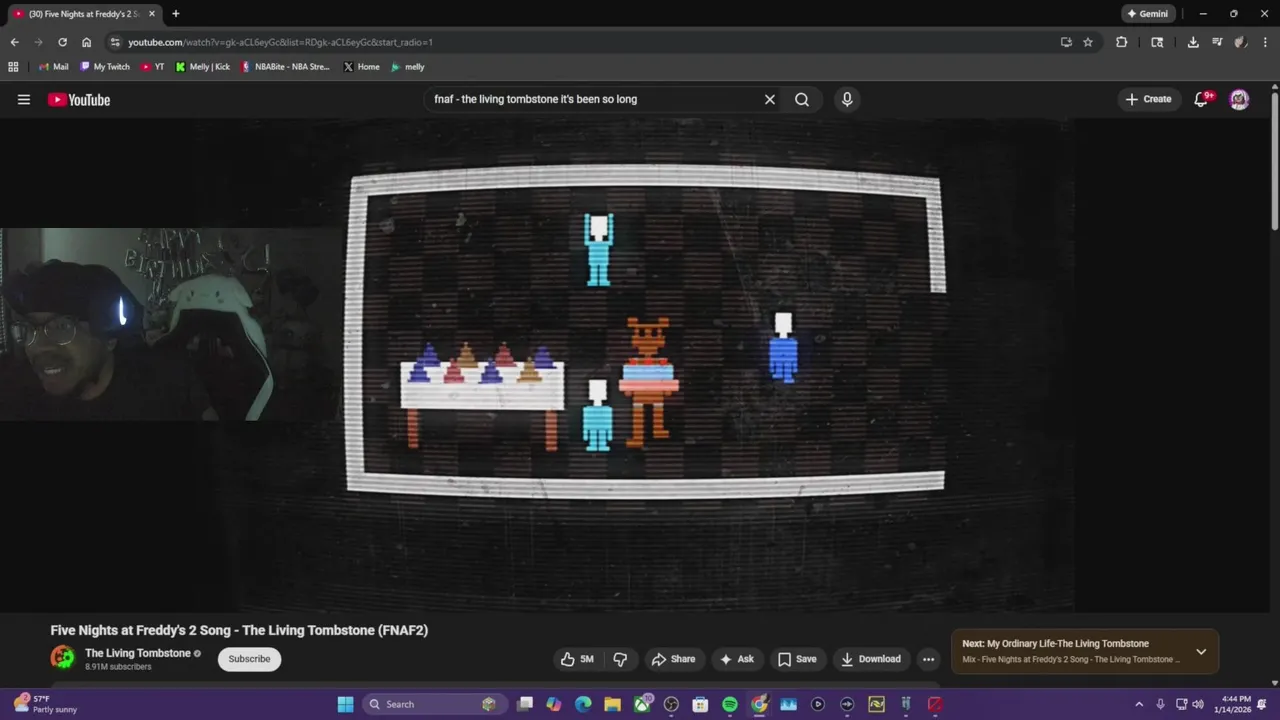
Task: Open the Mail bookmark
Action: click(54, 67)
